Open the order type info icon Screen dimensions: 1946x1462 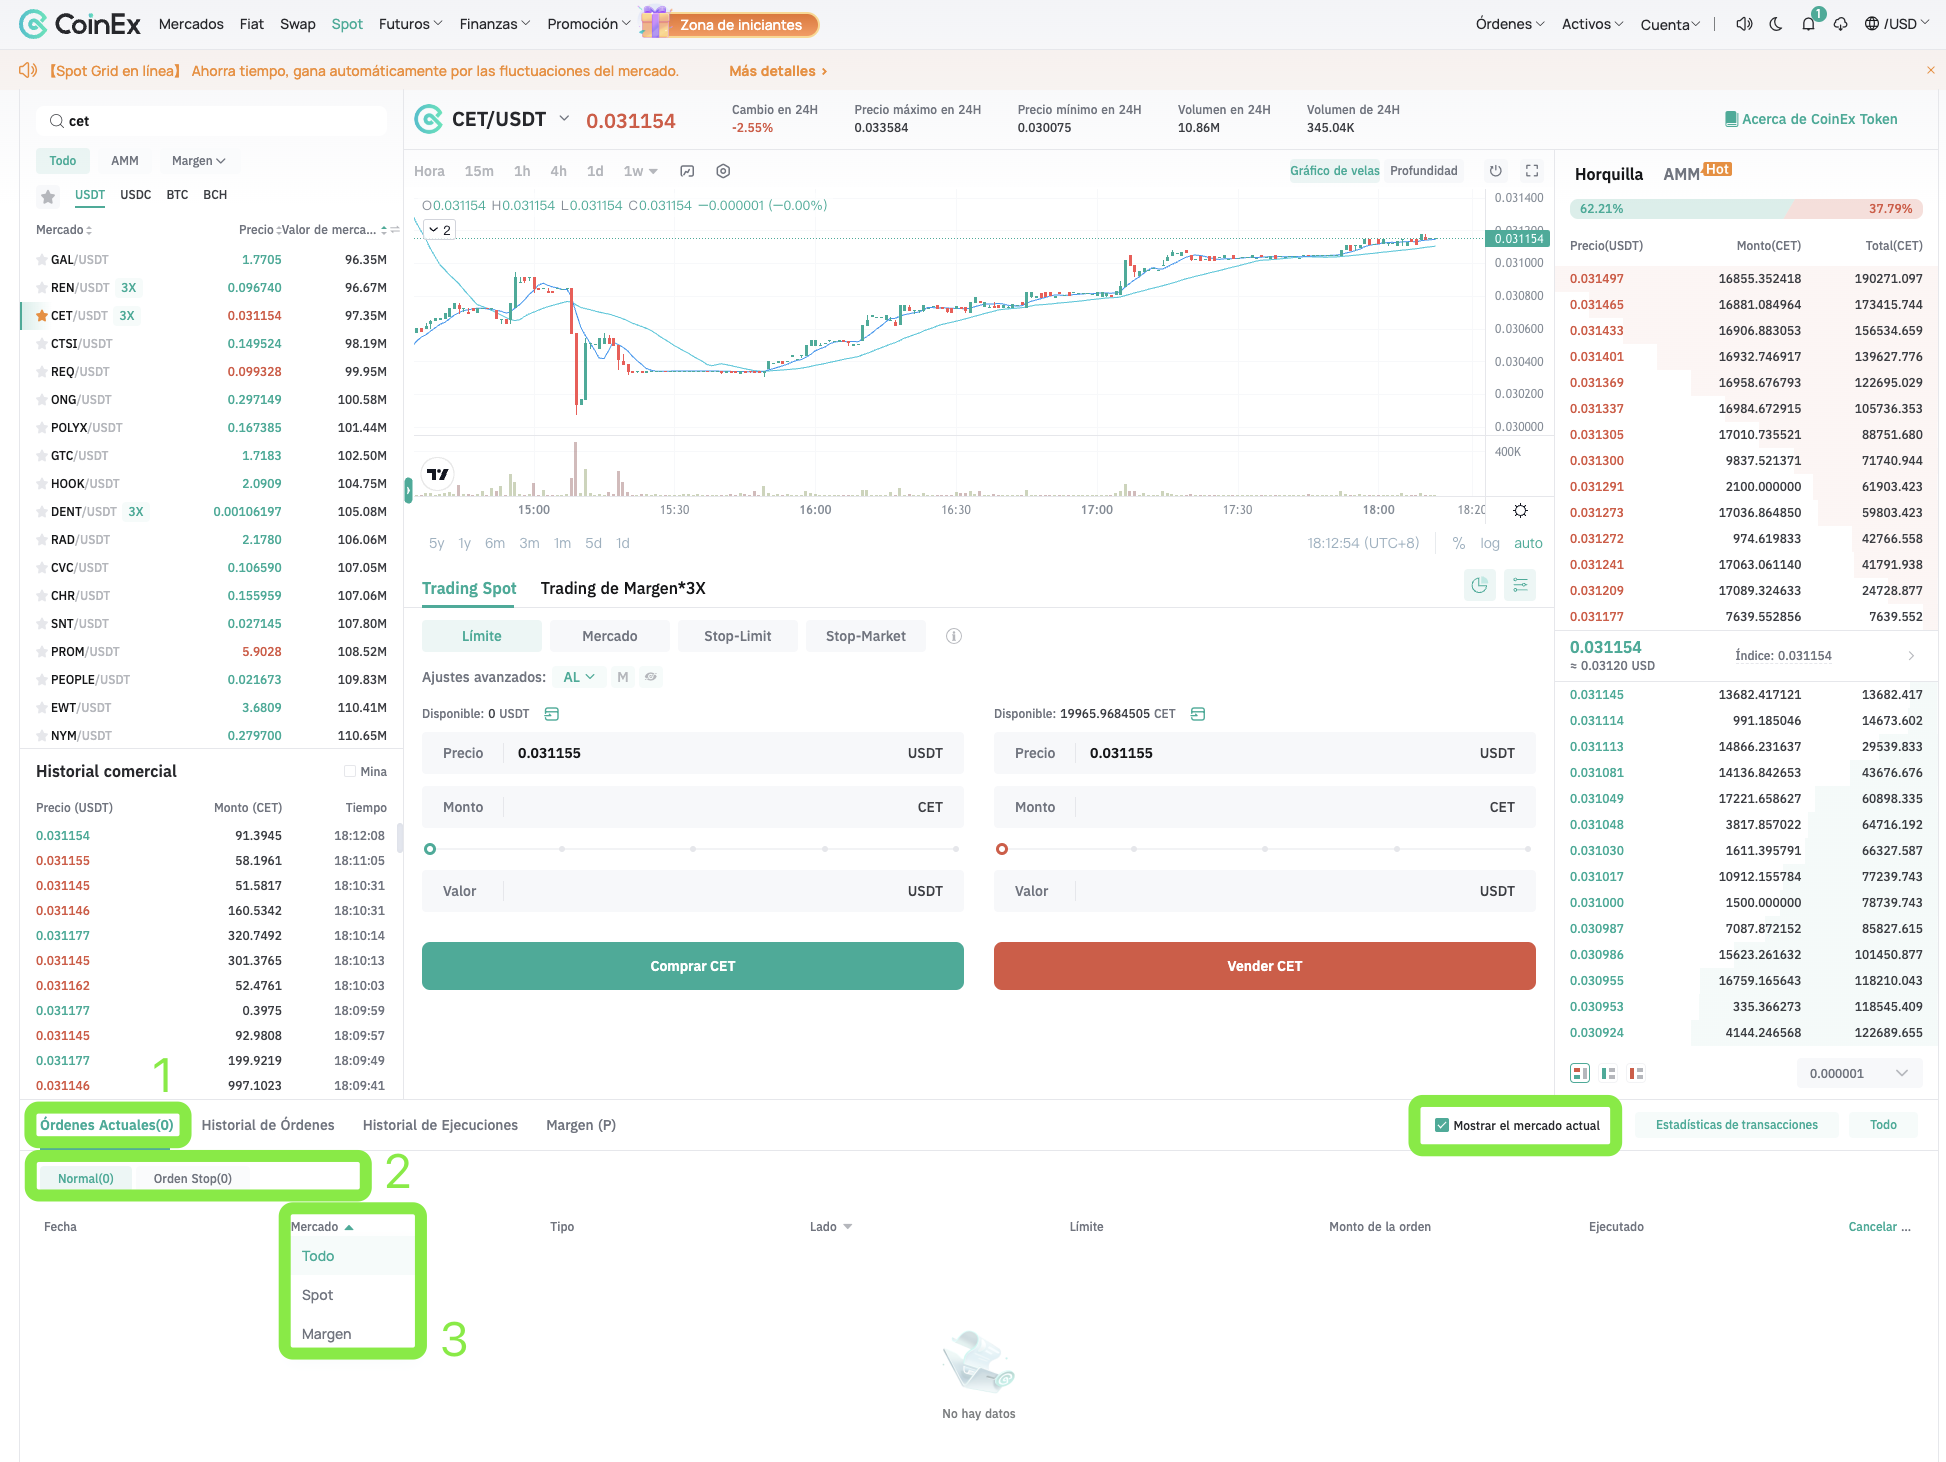[954, 636]
